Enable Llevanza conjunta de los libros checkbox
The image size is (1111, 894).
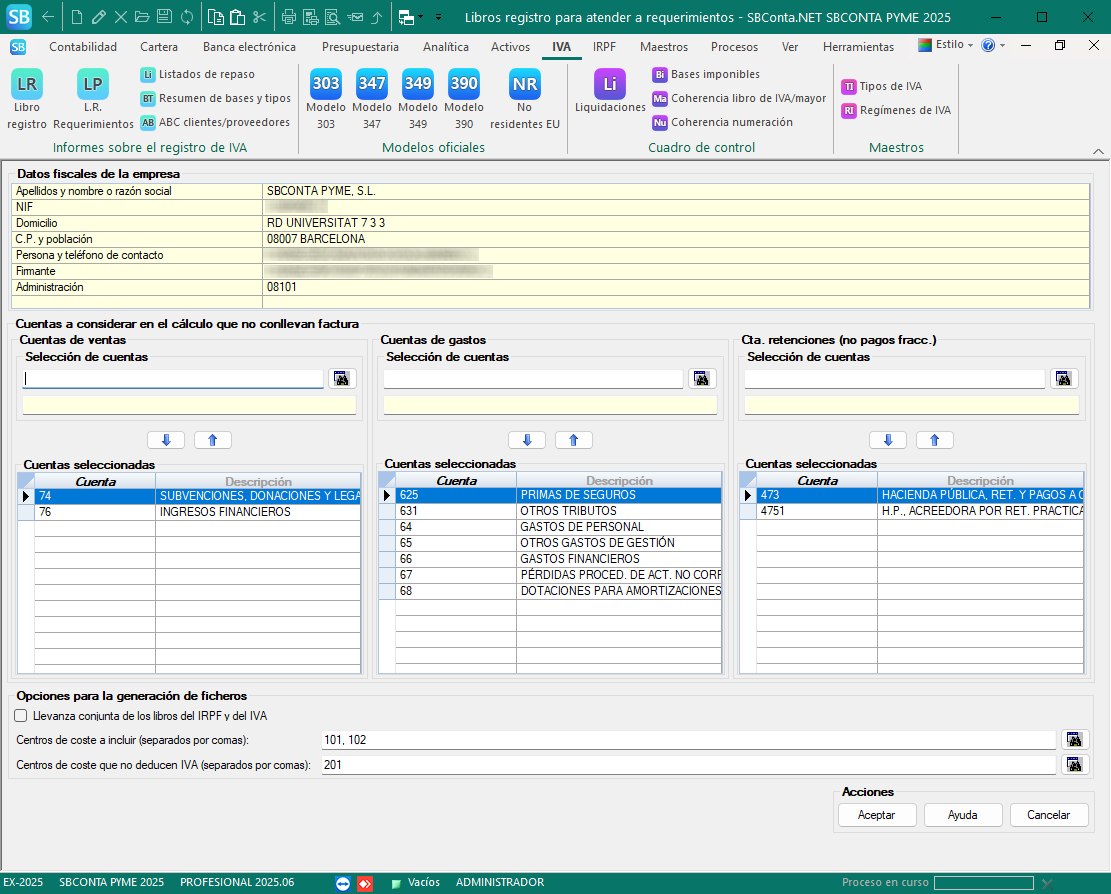(x=21, y=716)
